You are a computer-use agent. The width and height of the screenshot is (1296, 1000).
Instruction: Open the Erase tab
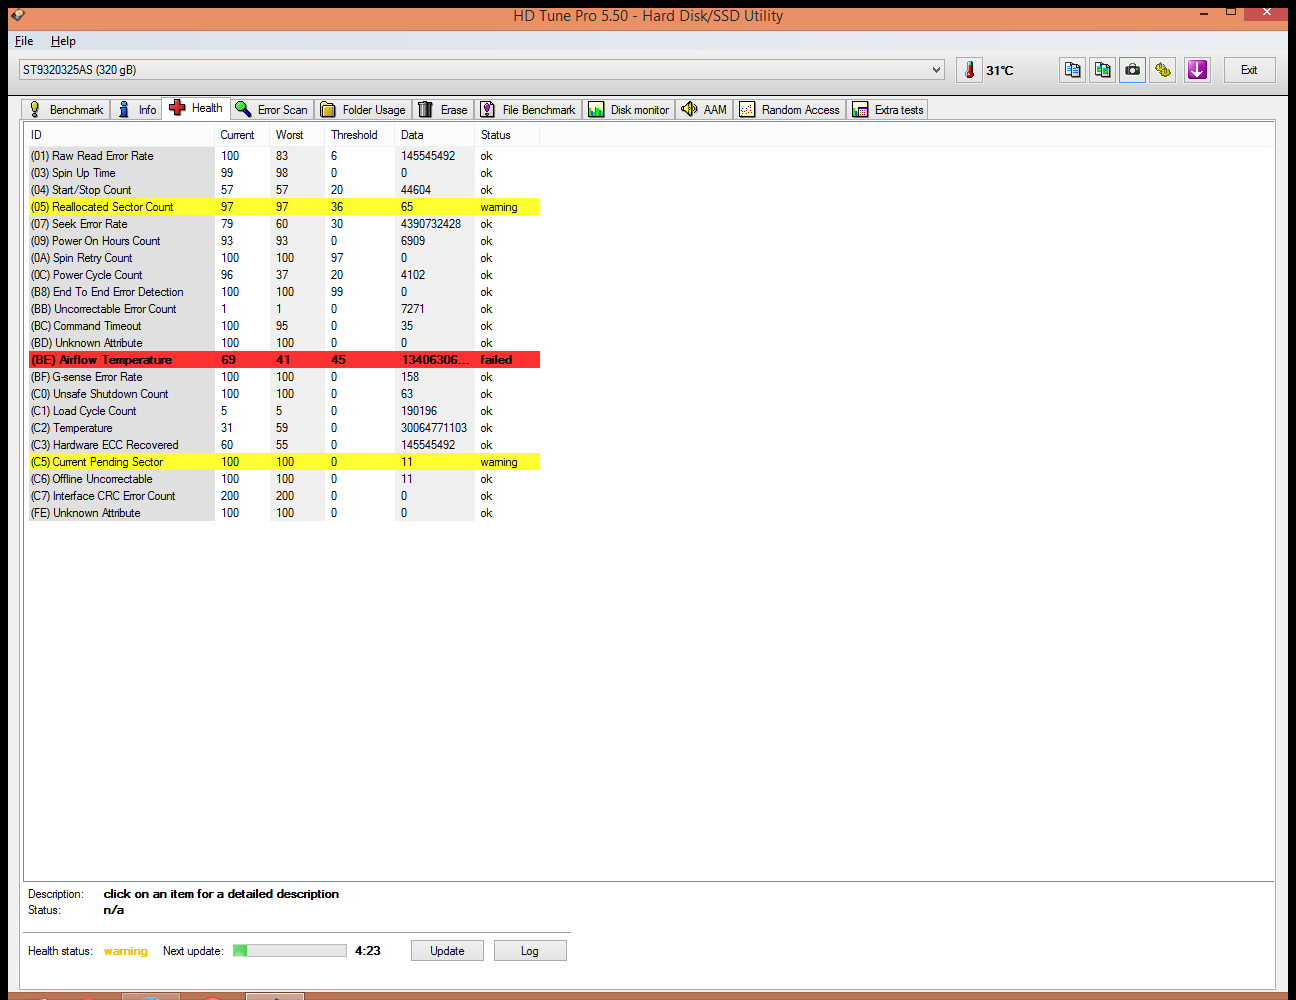pyautogui.click(x=443, y=110)
